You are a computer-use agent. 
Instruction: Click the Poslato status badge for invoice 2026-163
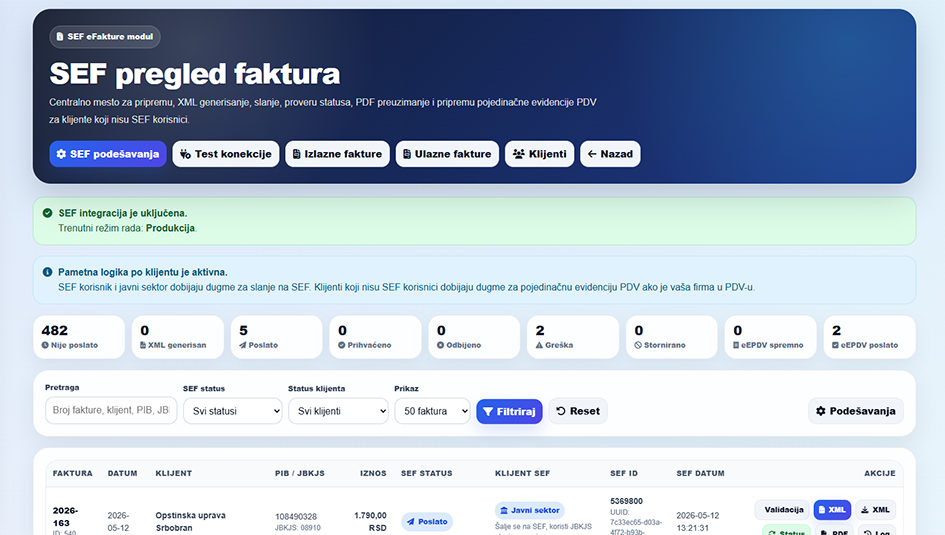pyautogui.click(x=427, y=522)
